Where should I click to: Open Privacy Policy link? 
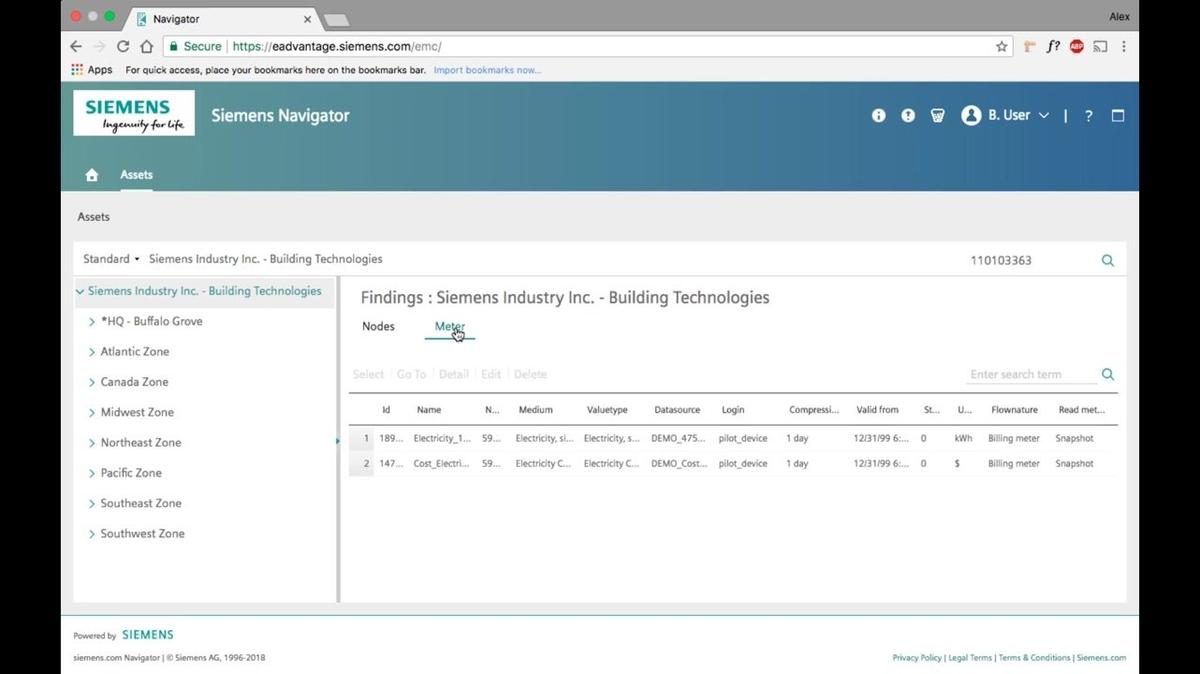click(x=917, y=658)
